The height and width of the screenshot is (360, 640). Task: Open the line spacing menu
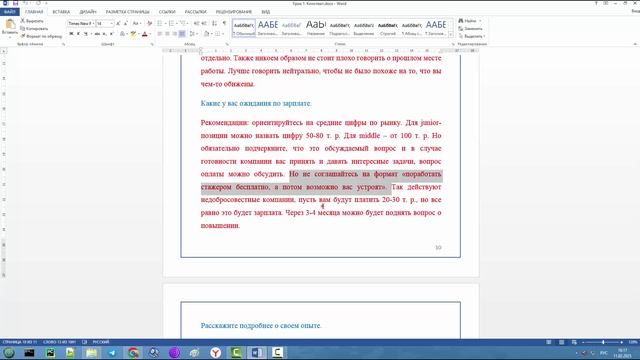193,34
